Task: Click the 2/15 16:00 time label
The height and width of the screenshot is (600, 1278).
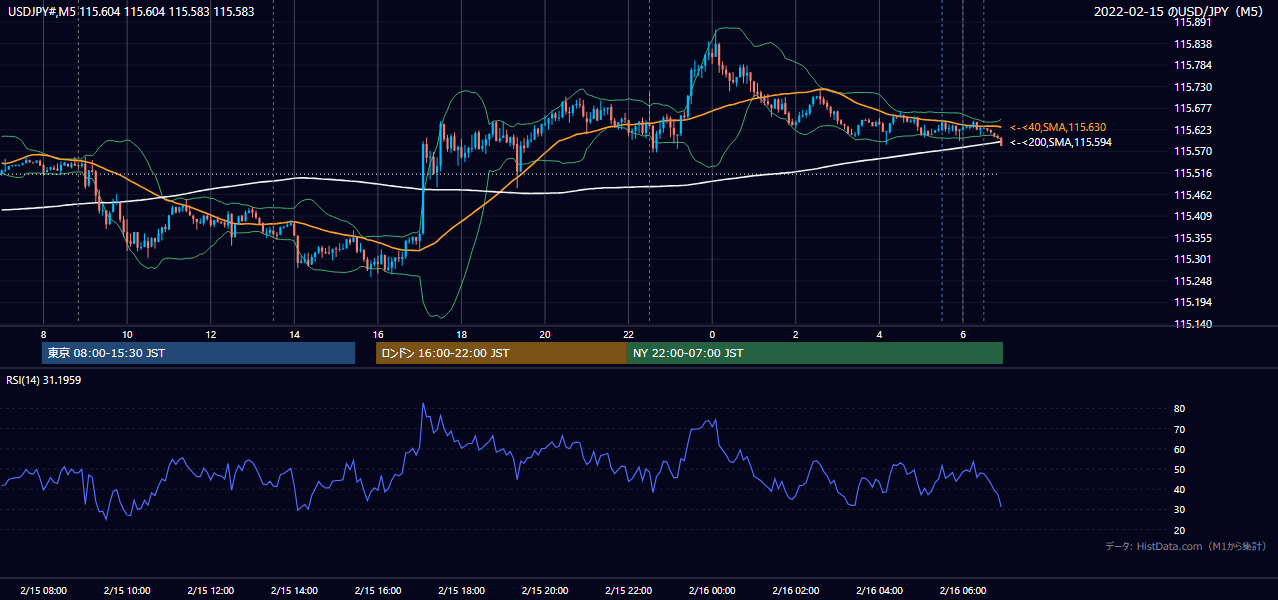Action: point(377,590)
